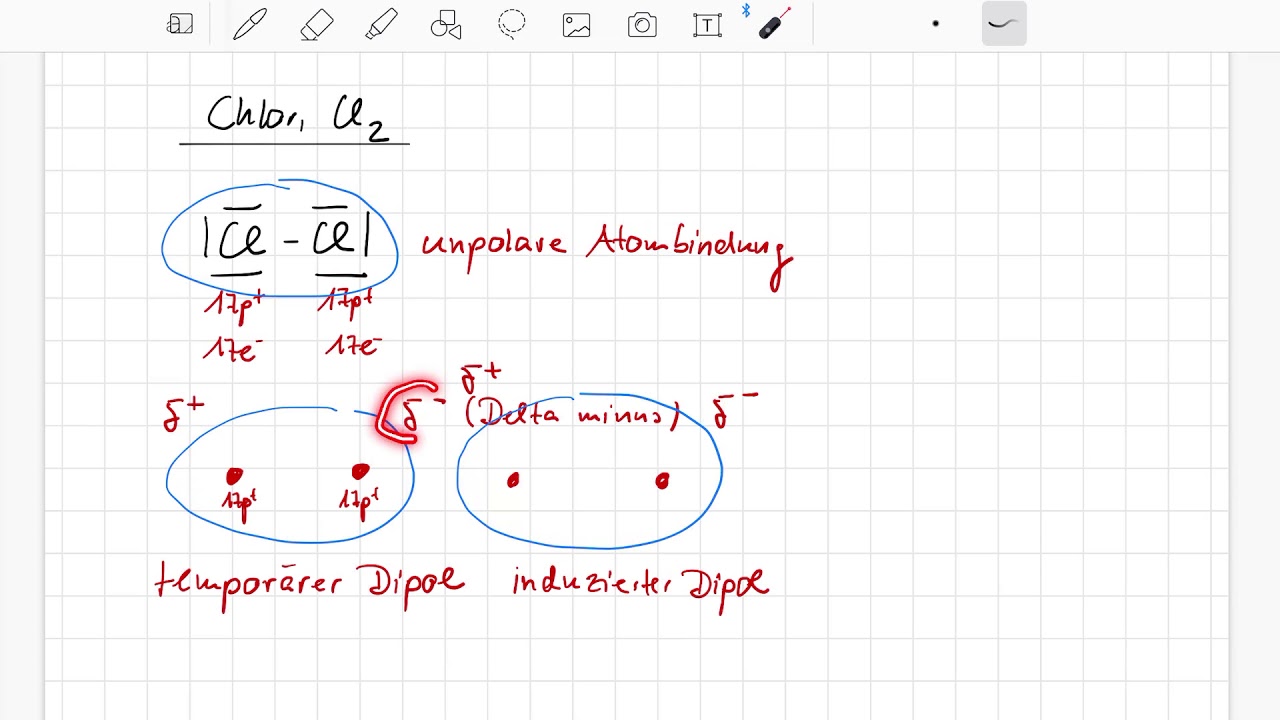Select the Eraser tool
The height and width of the screenshot is (720, 1280).
click(317, 25)
